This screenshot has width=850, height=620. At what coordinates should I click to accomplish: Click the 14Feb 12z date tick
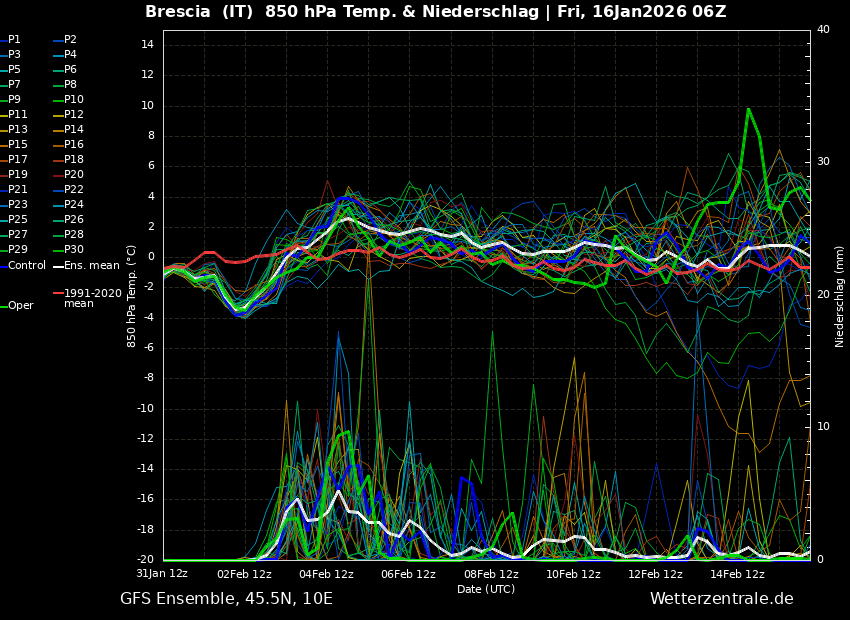pos(737,574)
